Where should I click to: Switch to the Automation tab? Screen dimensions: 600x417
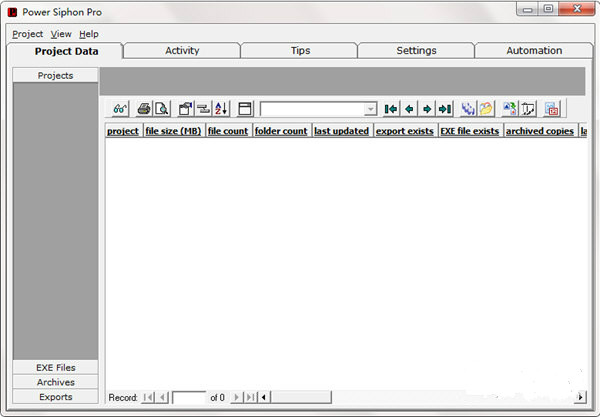point(534,50)
